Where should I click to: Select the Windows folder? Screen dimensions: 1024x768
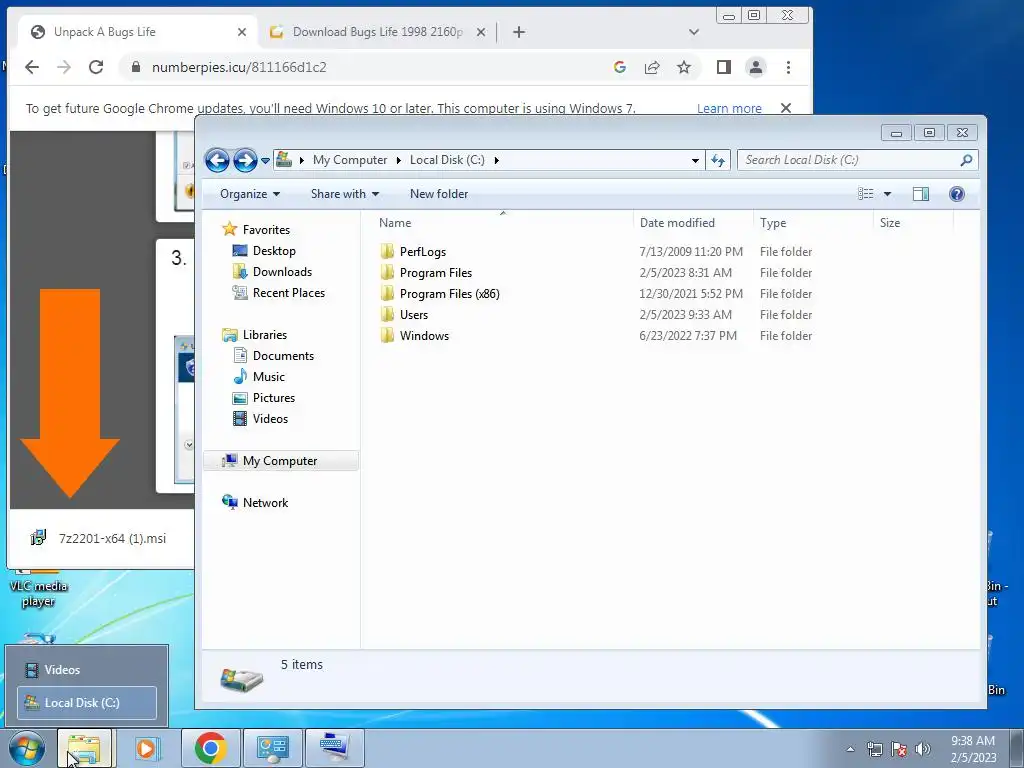424,336
